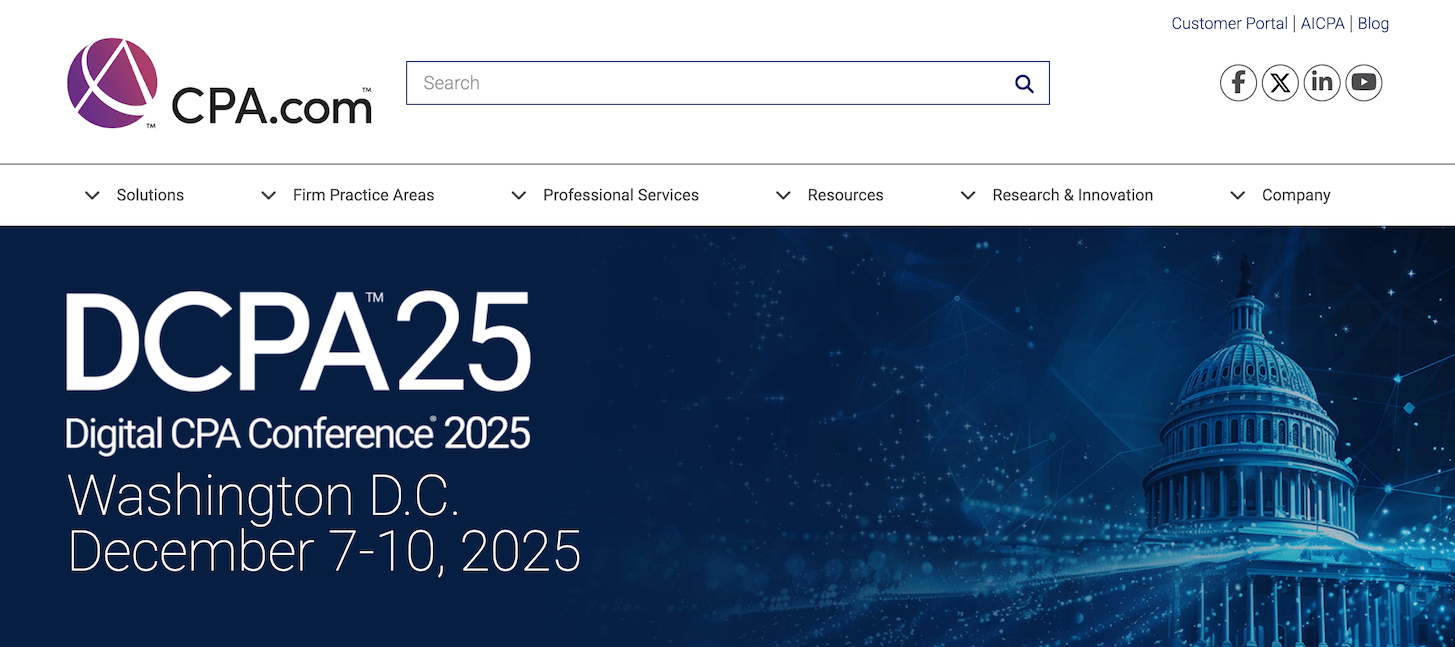Viewport: 1455px width, 647px height.
Task: Open the YouTube social icon
Action: [x=1364, y=82]
